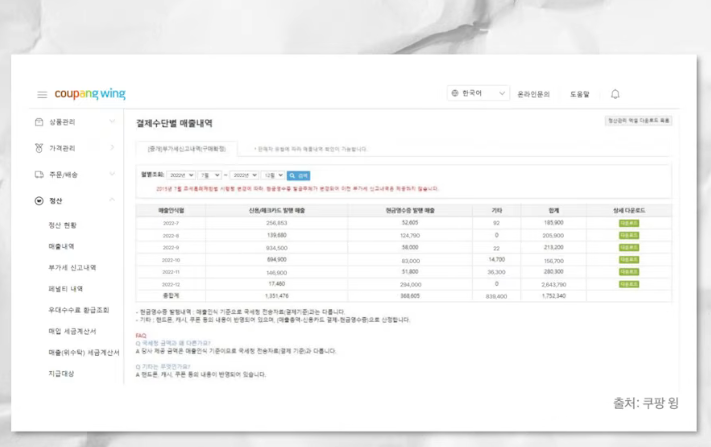Open the hamburger menu icon
Screen dimensions: 711x447
click(42, 94)
